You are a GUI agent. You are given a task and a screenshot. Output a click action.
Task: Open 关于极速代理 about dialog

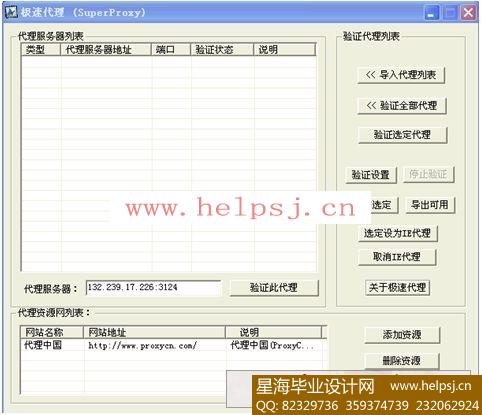(x=398, y=288)
